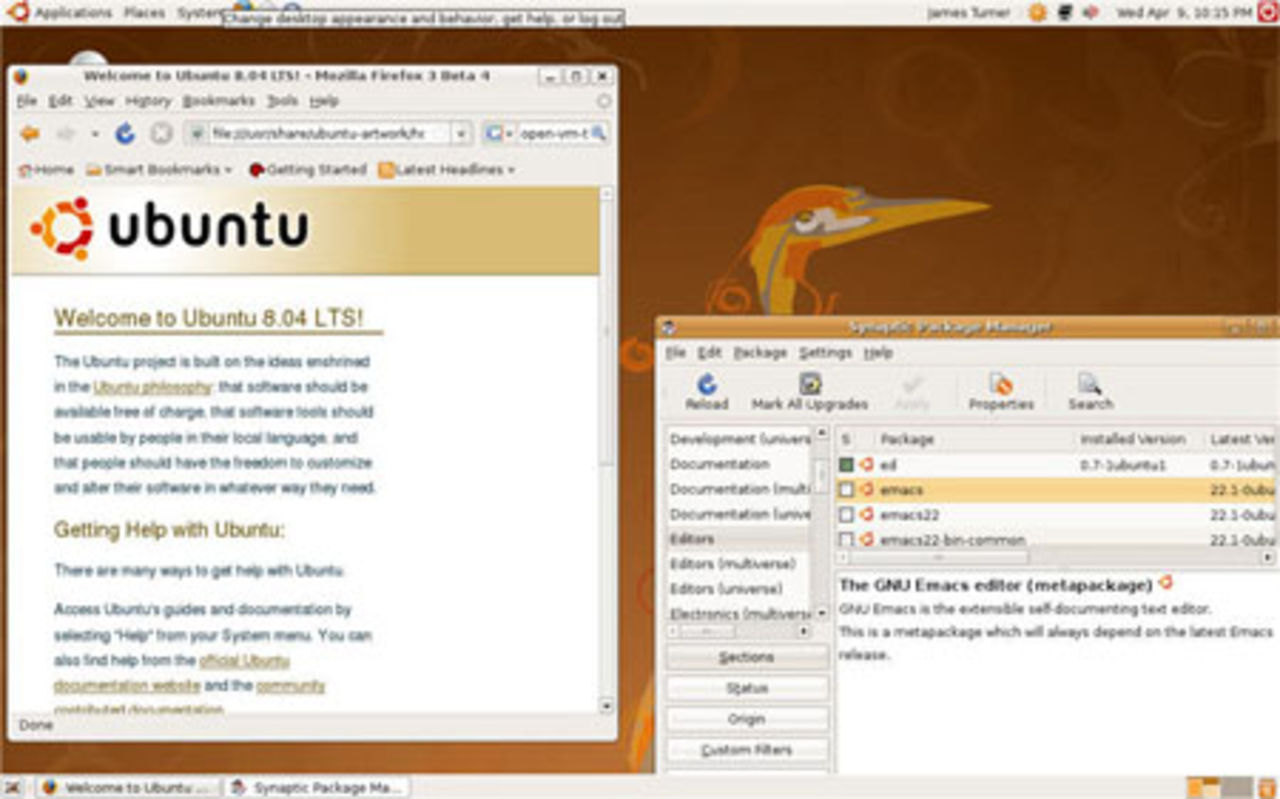Open the address bar dropdown in Firefox
Screen dimensions: 1280x799
pyautogui.click(x=460, y=134)
